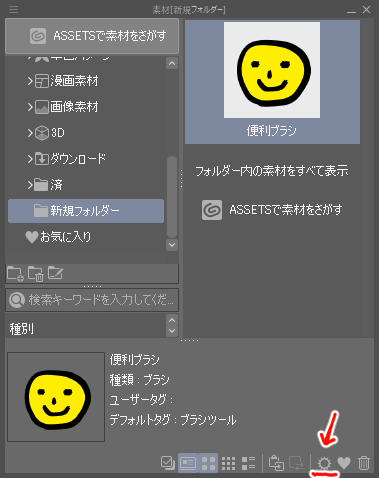Viewport: 379px width, 478px height.
Task: Click the 種別 scroll down arrow
Action: click(x=172, y=331)
